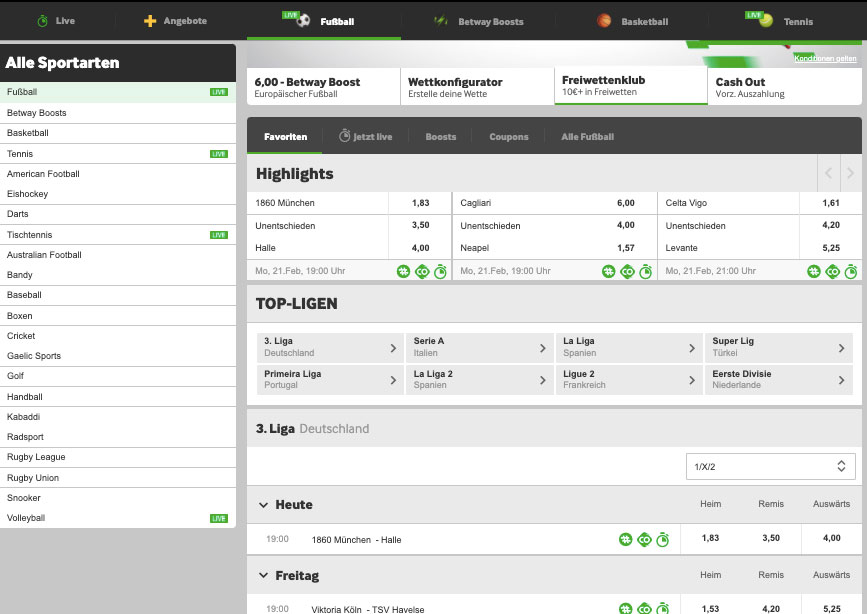Switch to the Alle Fußball tab
The height and width of the screenshot is (614, 867).
(587, 137)
